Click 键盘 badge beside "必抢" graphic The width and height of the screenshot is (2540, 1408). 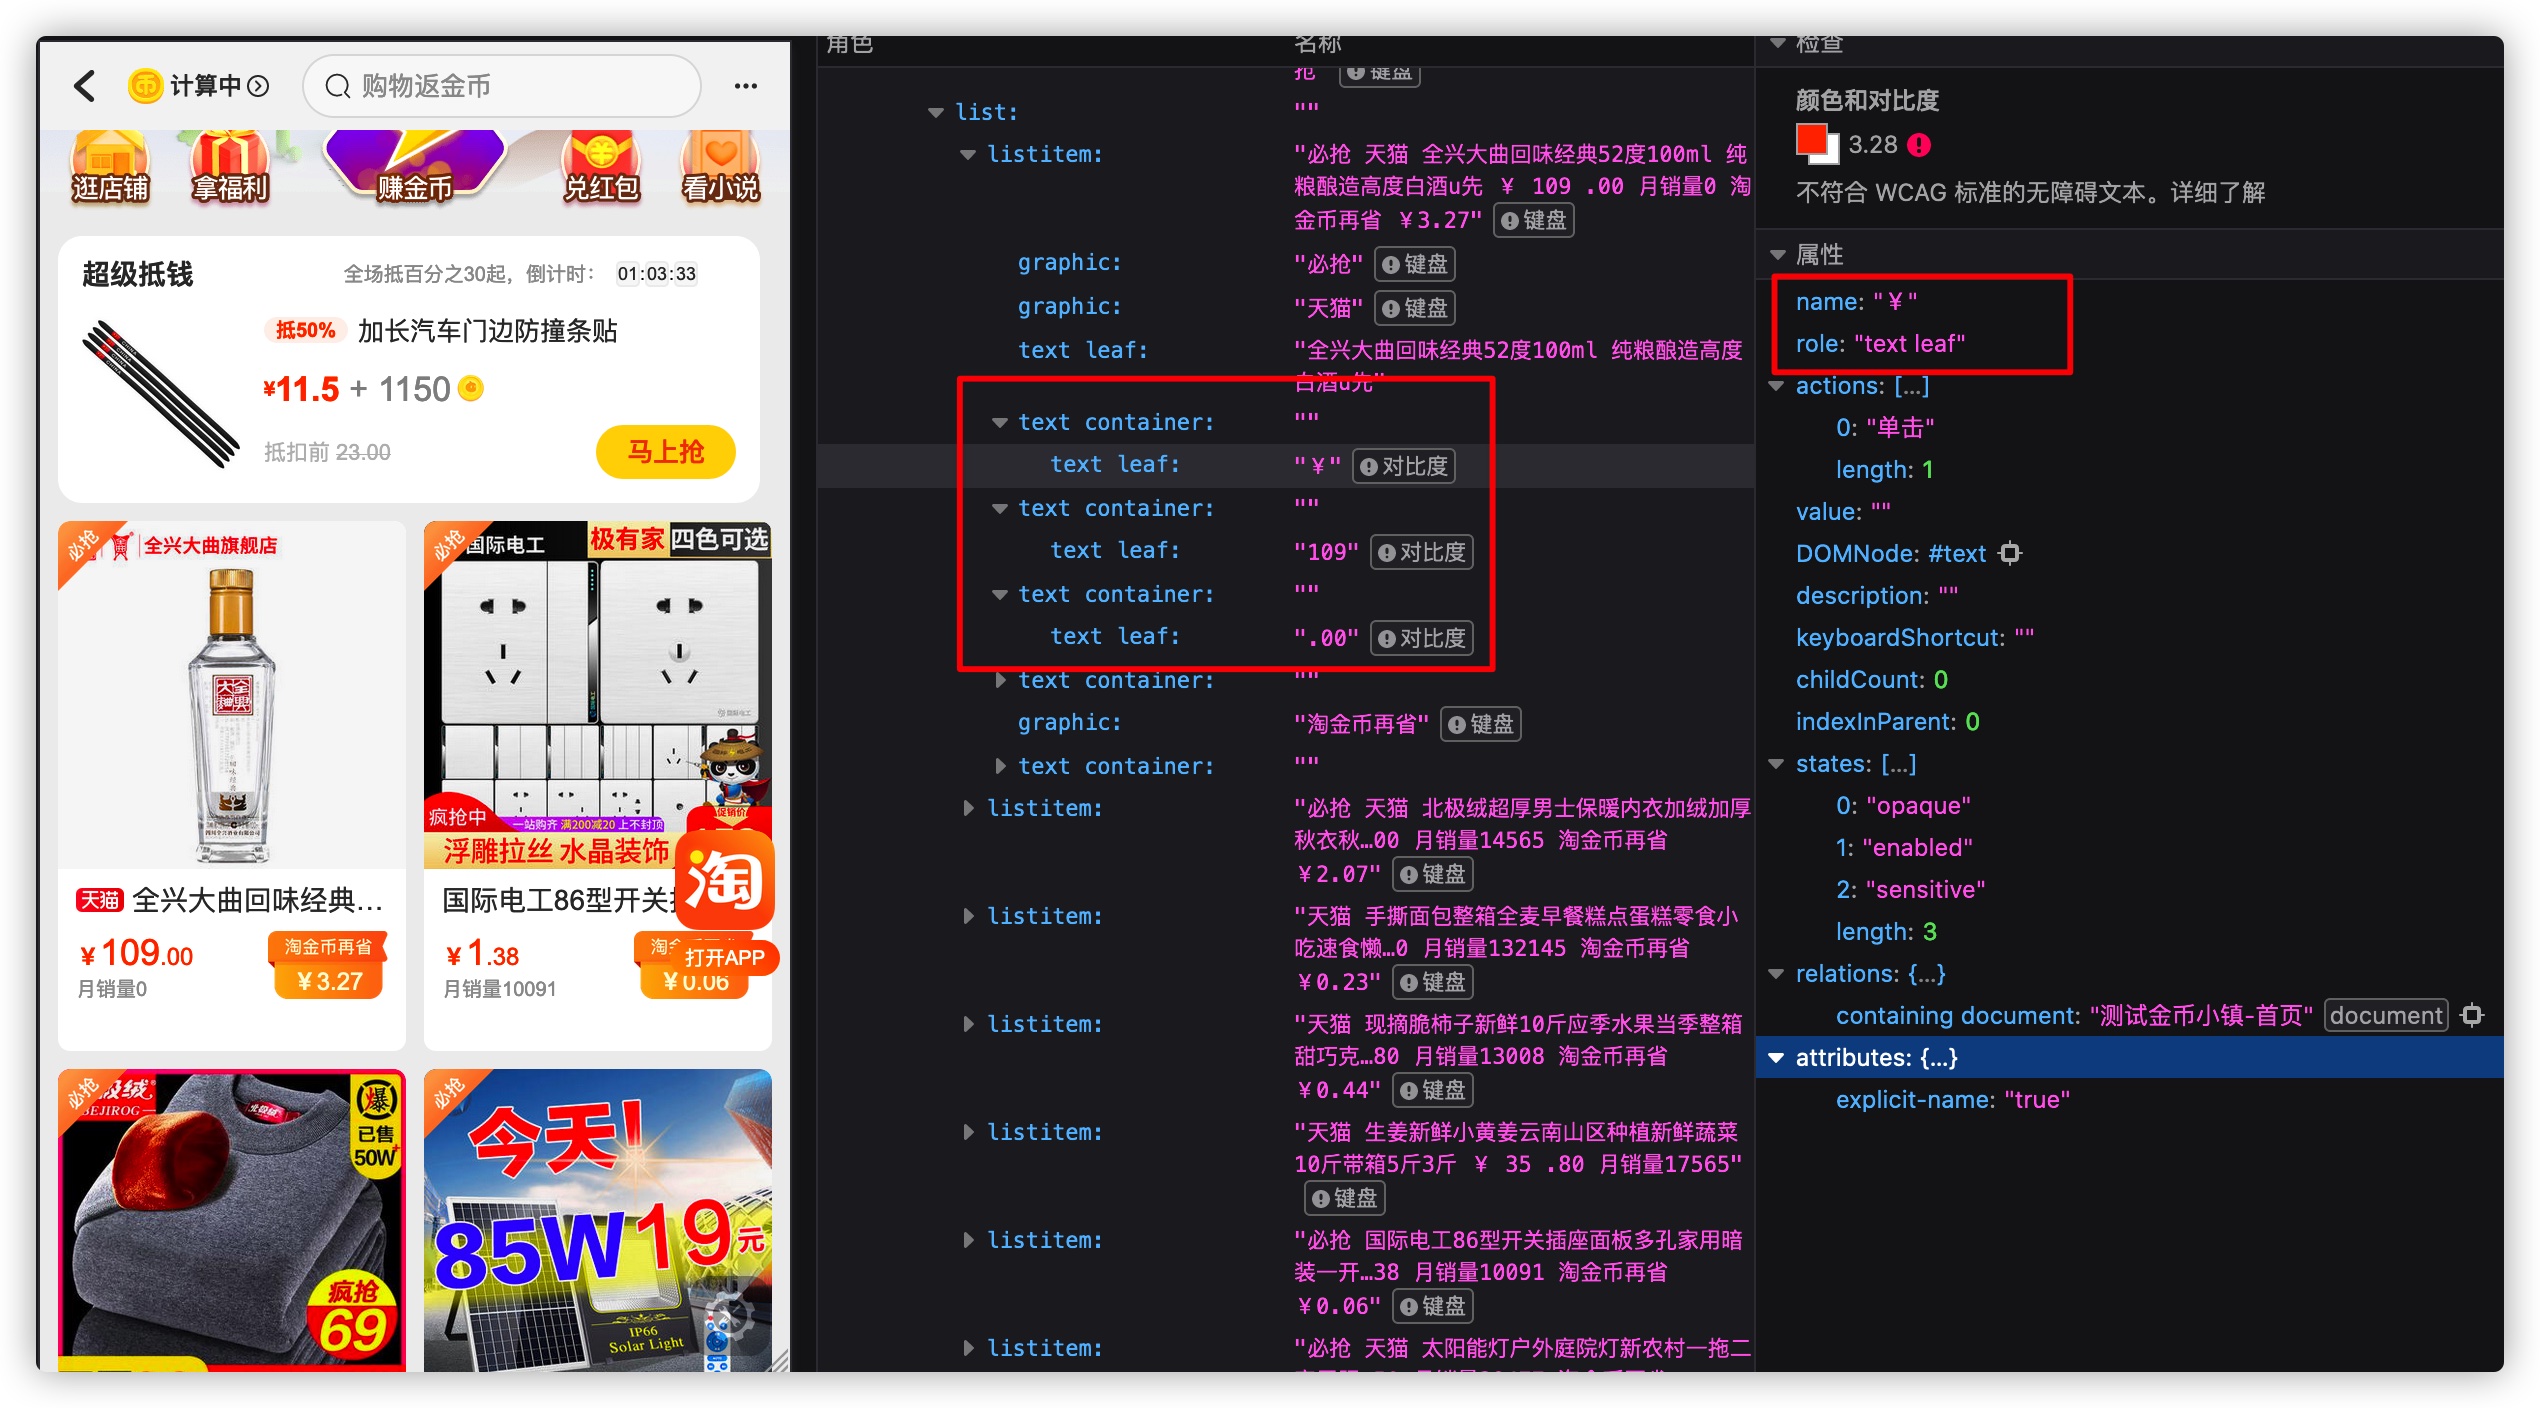1415,264
